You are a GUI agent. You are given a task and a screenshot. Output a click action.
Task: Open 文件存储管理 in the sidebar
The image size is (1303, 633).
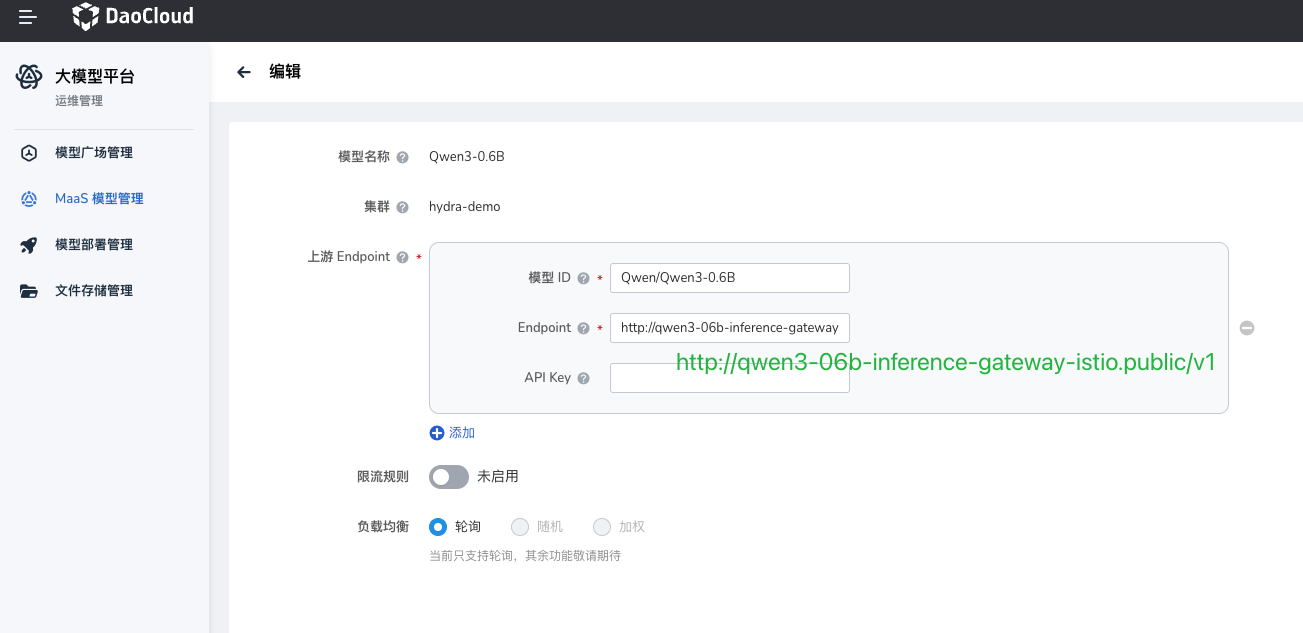[x=93, y=291]
